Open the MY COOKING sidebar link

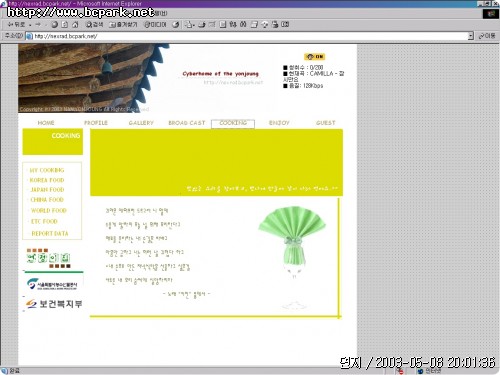pyautogui.click(x=47, y=170)
